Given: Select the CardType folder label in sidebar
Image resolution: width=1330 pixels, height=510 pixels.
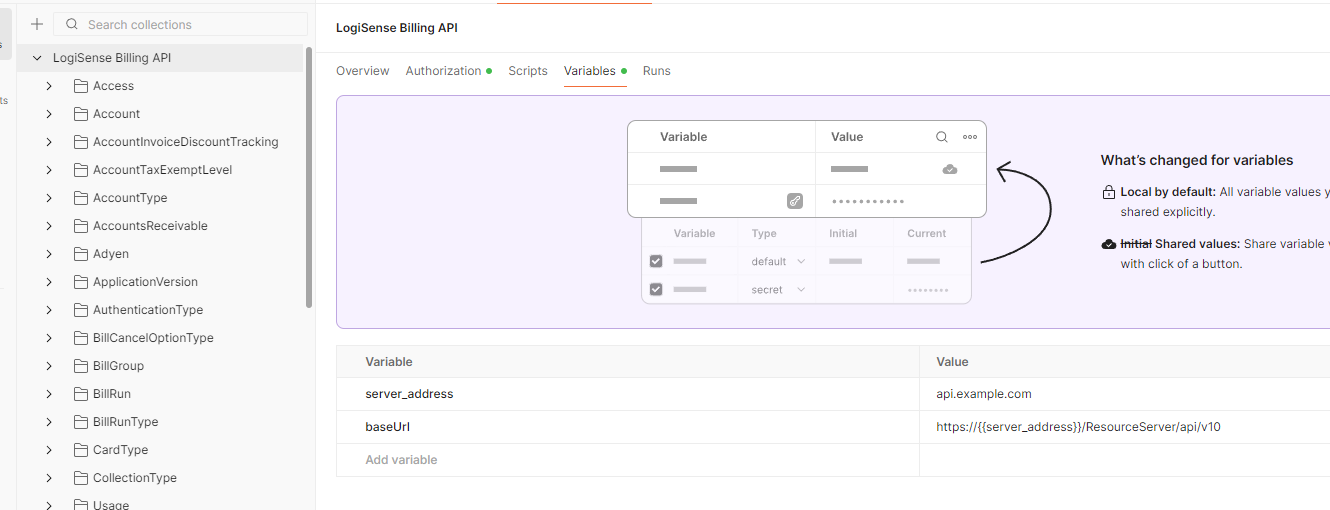Looking at the screenshot, I should point(120,450).
